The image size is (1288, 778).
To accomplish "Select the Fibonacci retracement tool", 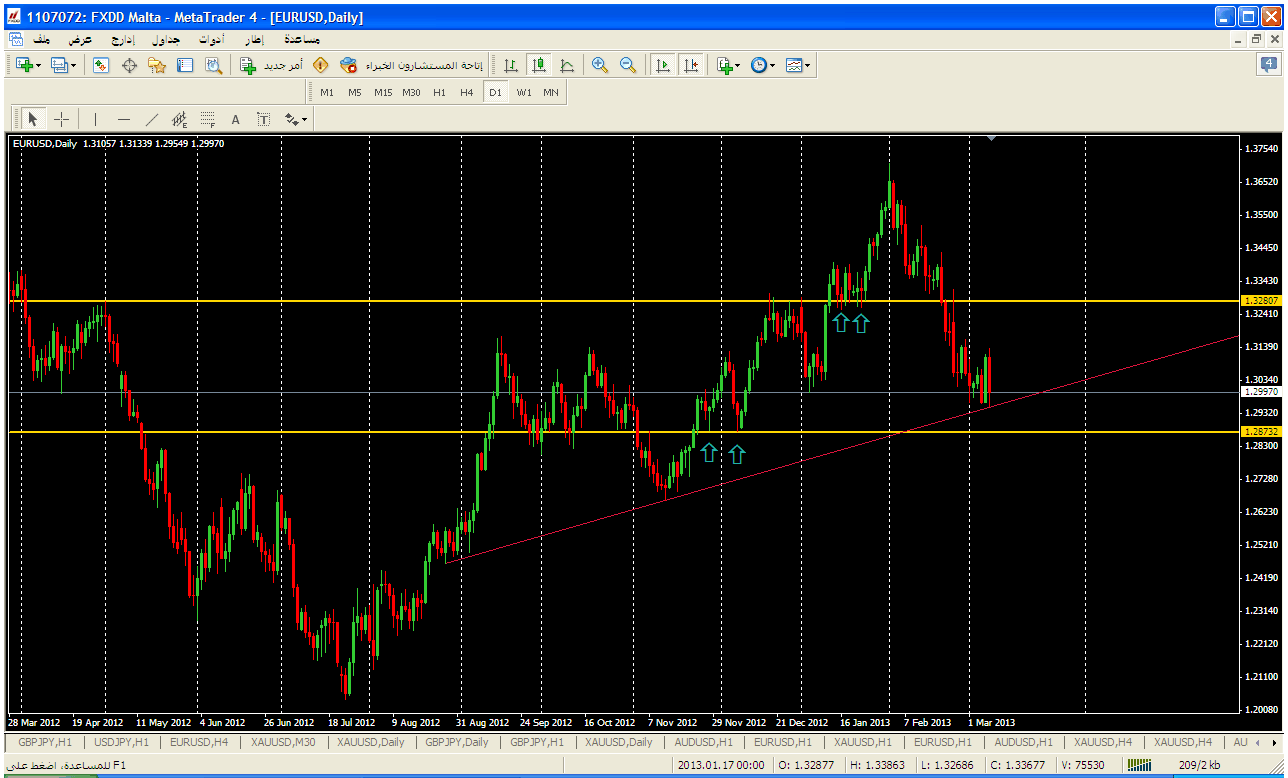I will 208,119.
